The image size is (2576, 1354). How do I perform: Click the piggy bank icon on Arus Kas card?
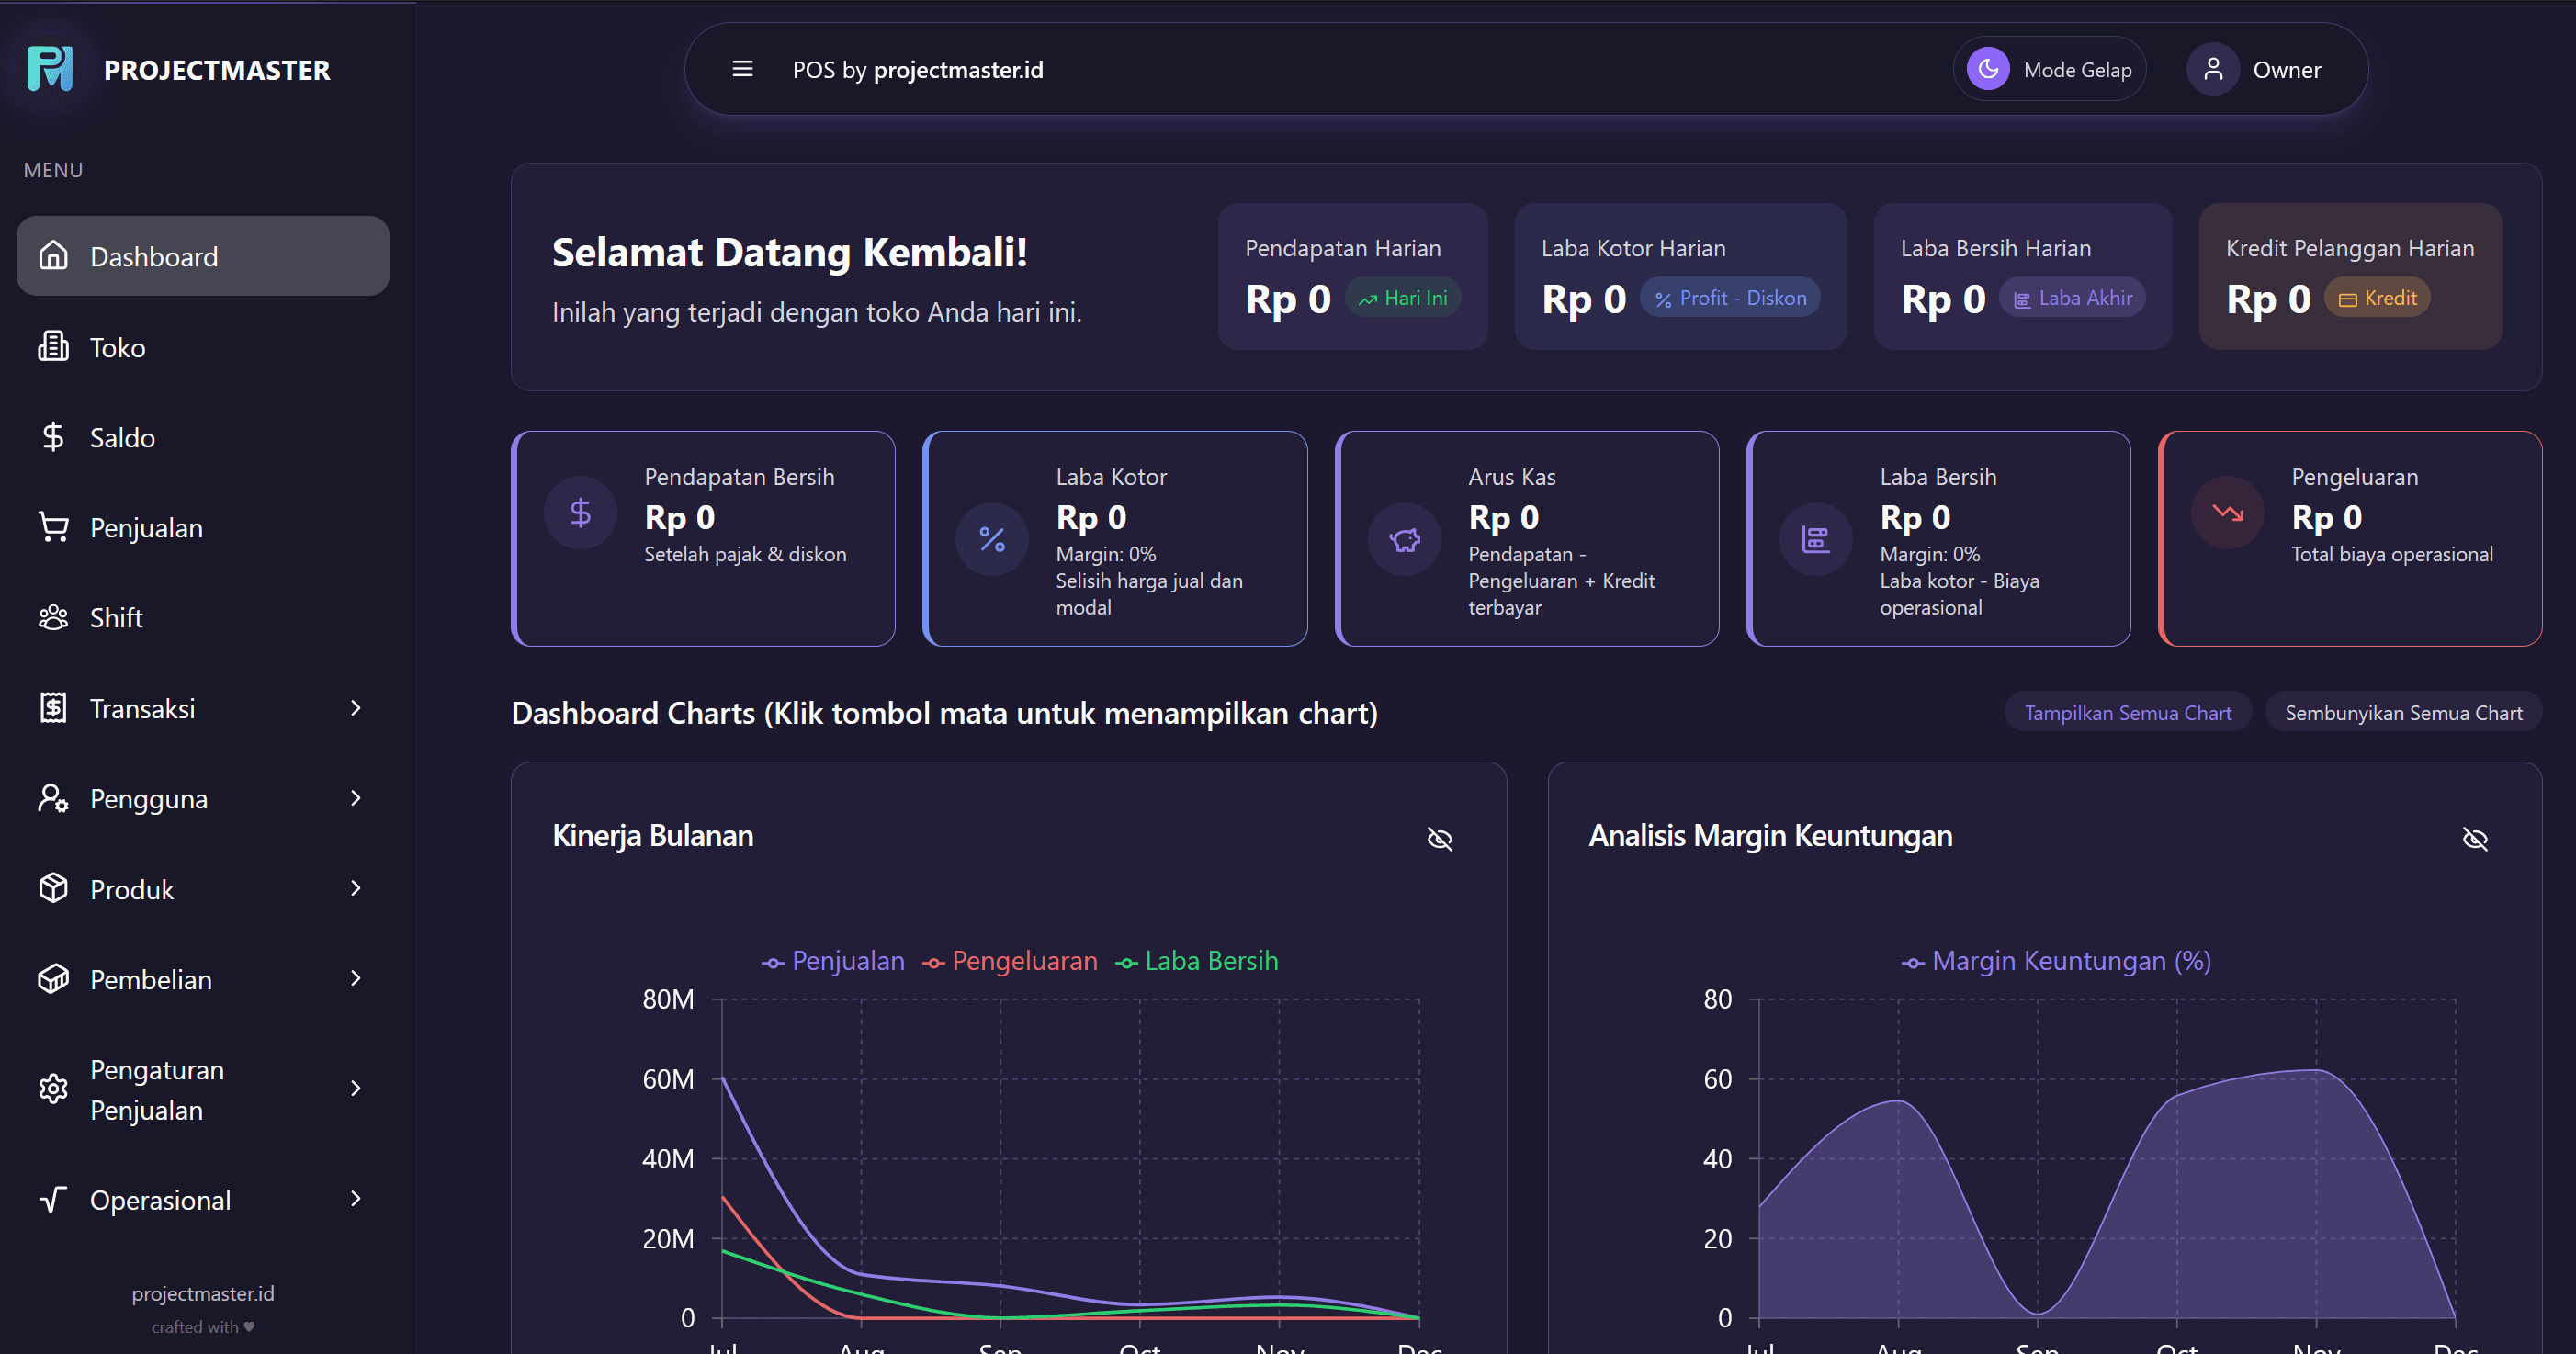tap(1404, 540)
